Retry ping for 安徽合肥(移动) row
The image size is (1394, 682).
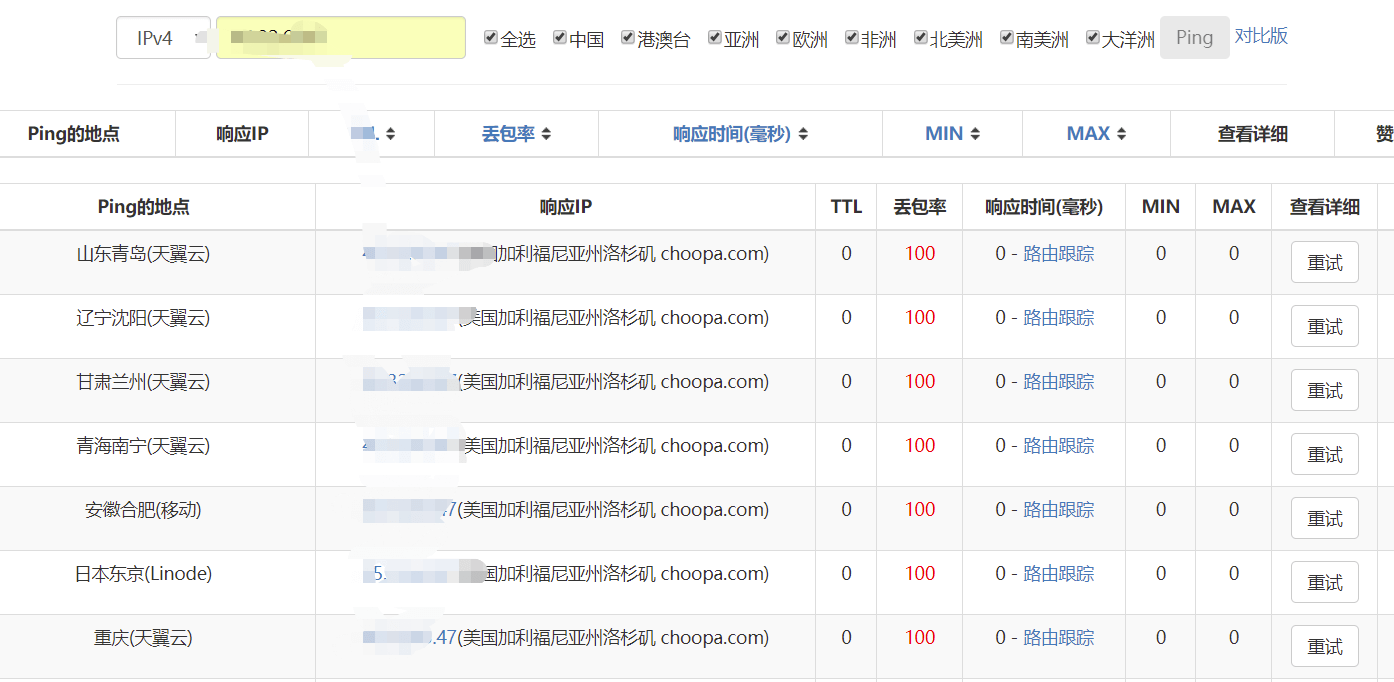(x=1324, y=519)
